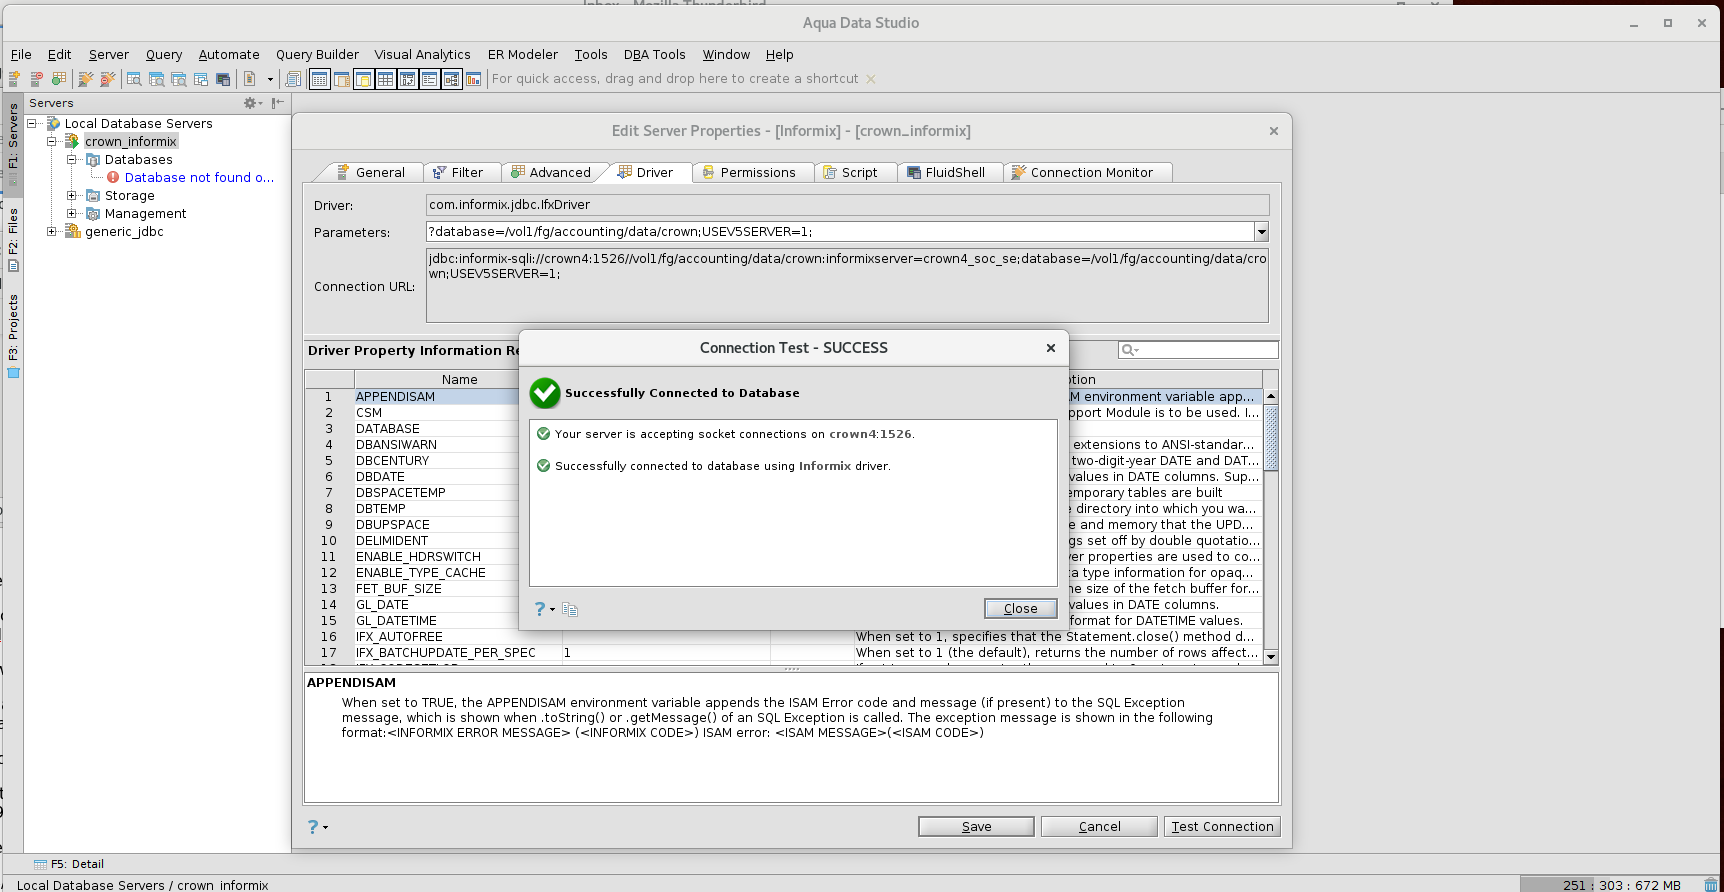Collapse the crown_informix server node
This screenshot has width=1724, height=892.
pos(52,141)
